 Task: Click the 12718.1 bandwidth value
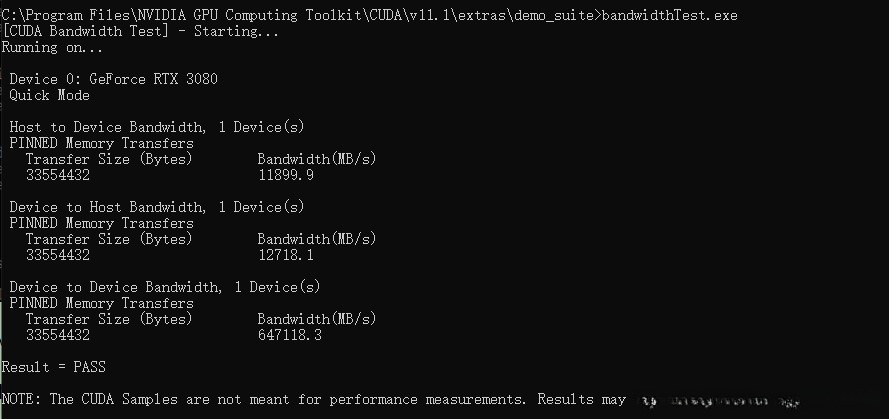286,255
